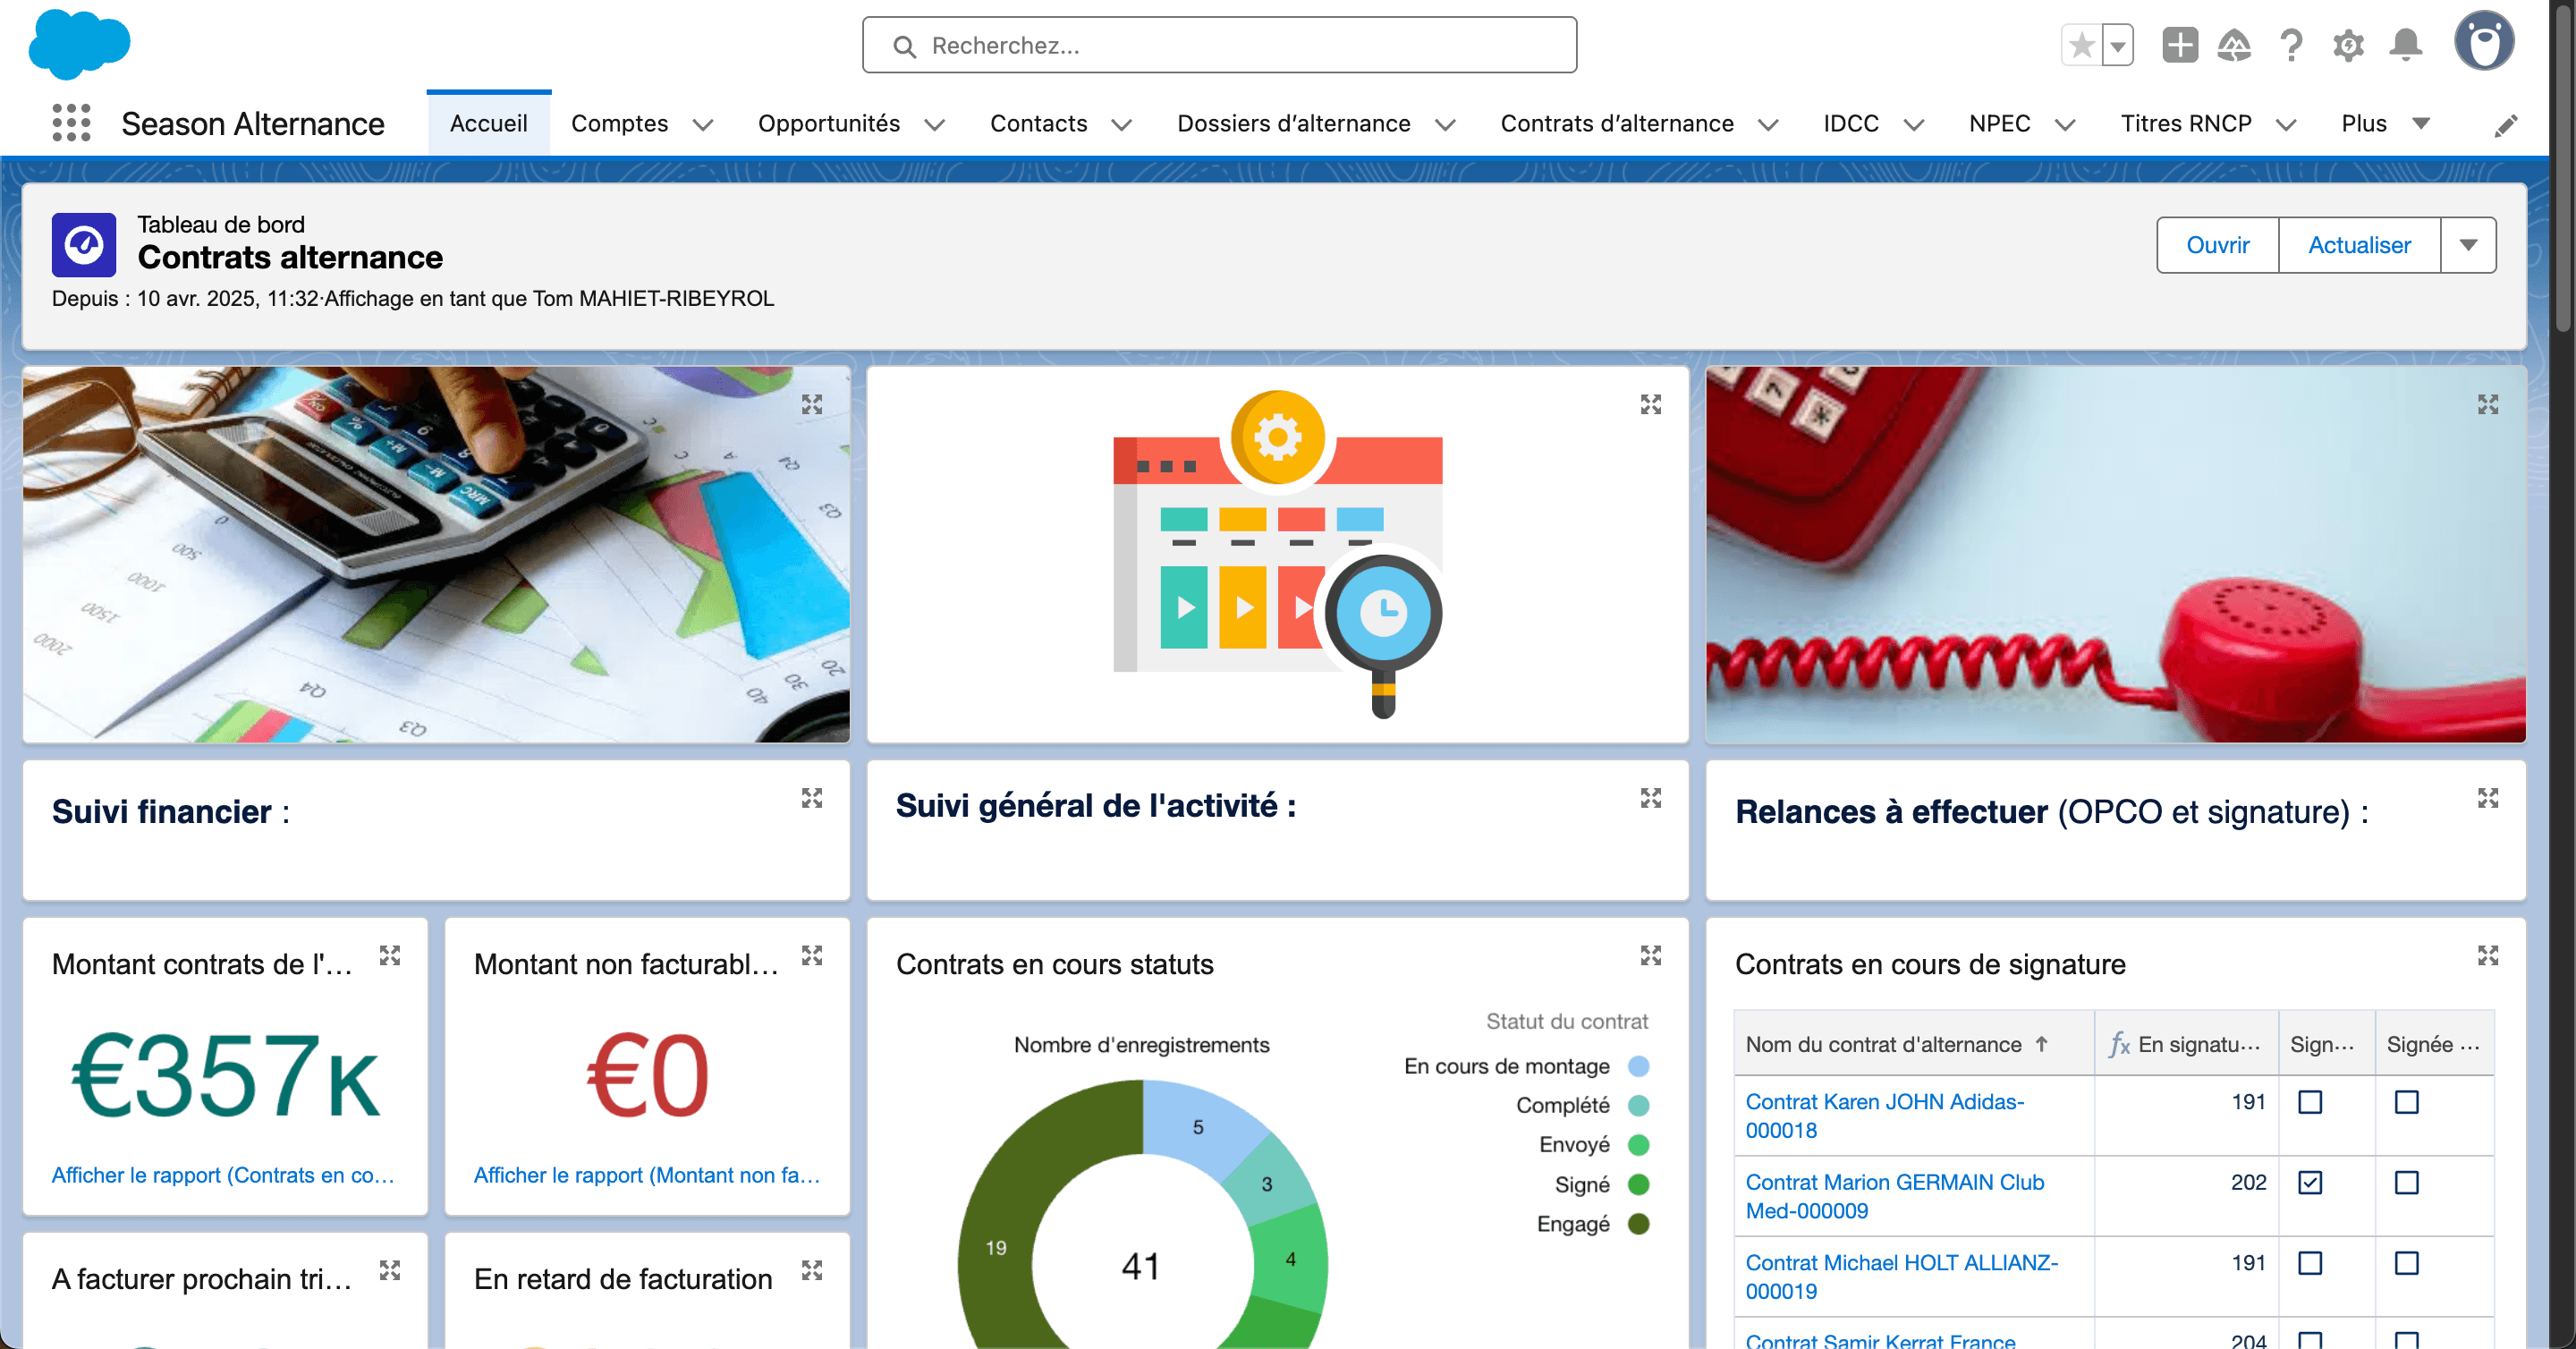The height and width of the screenshot is (1349, 2576).
Task: Open dropdown arrow next to Actualiser
Action: coord(2468,245)
